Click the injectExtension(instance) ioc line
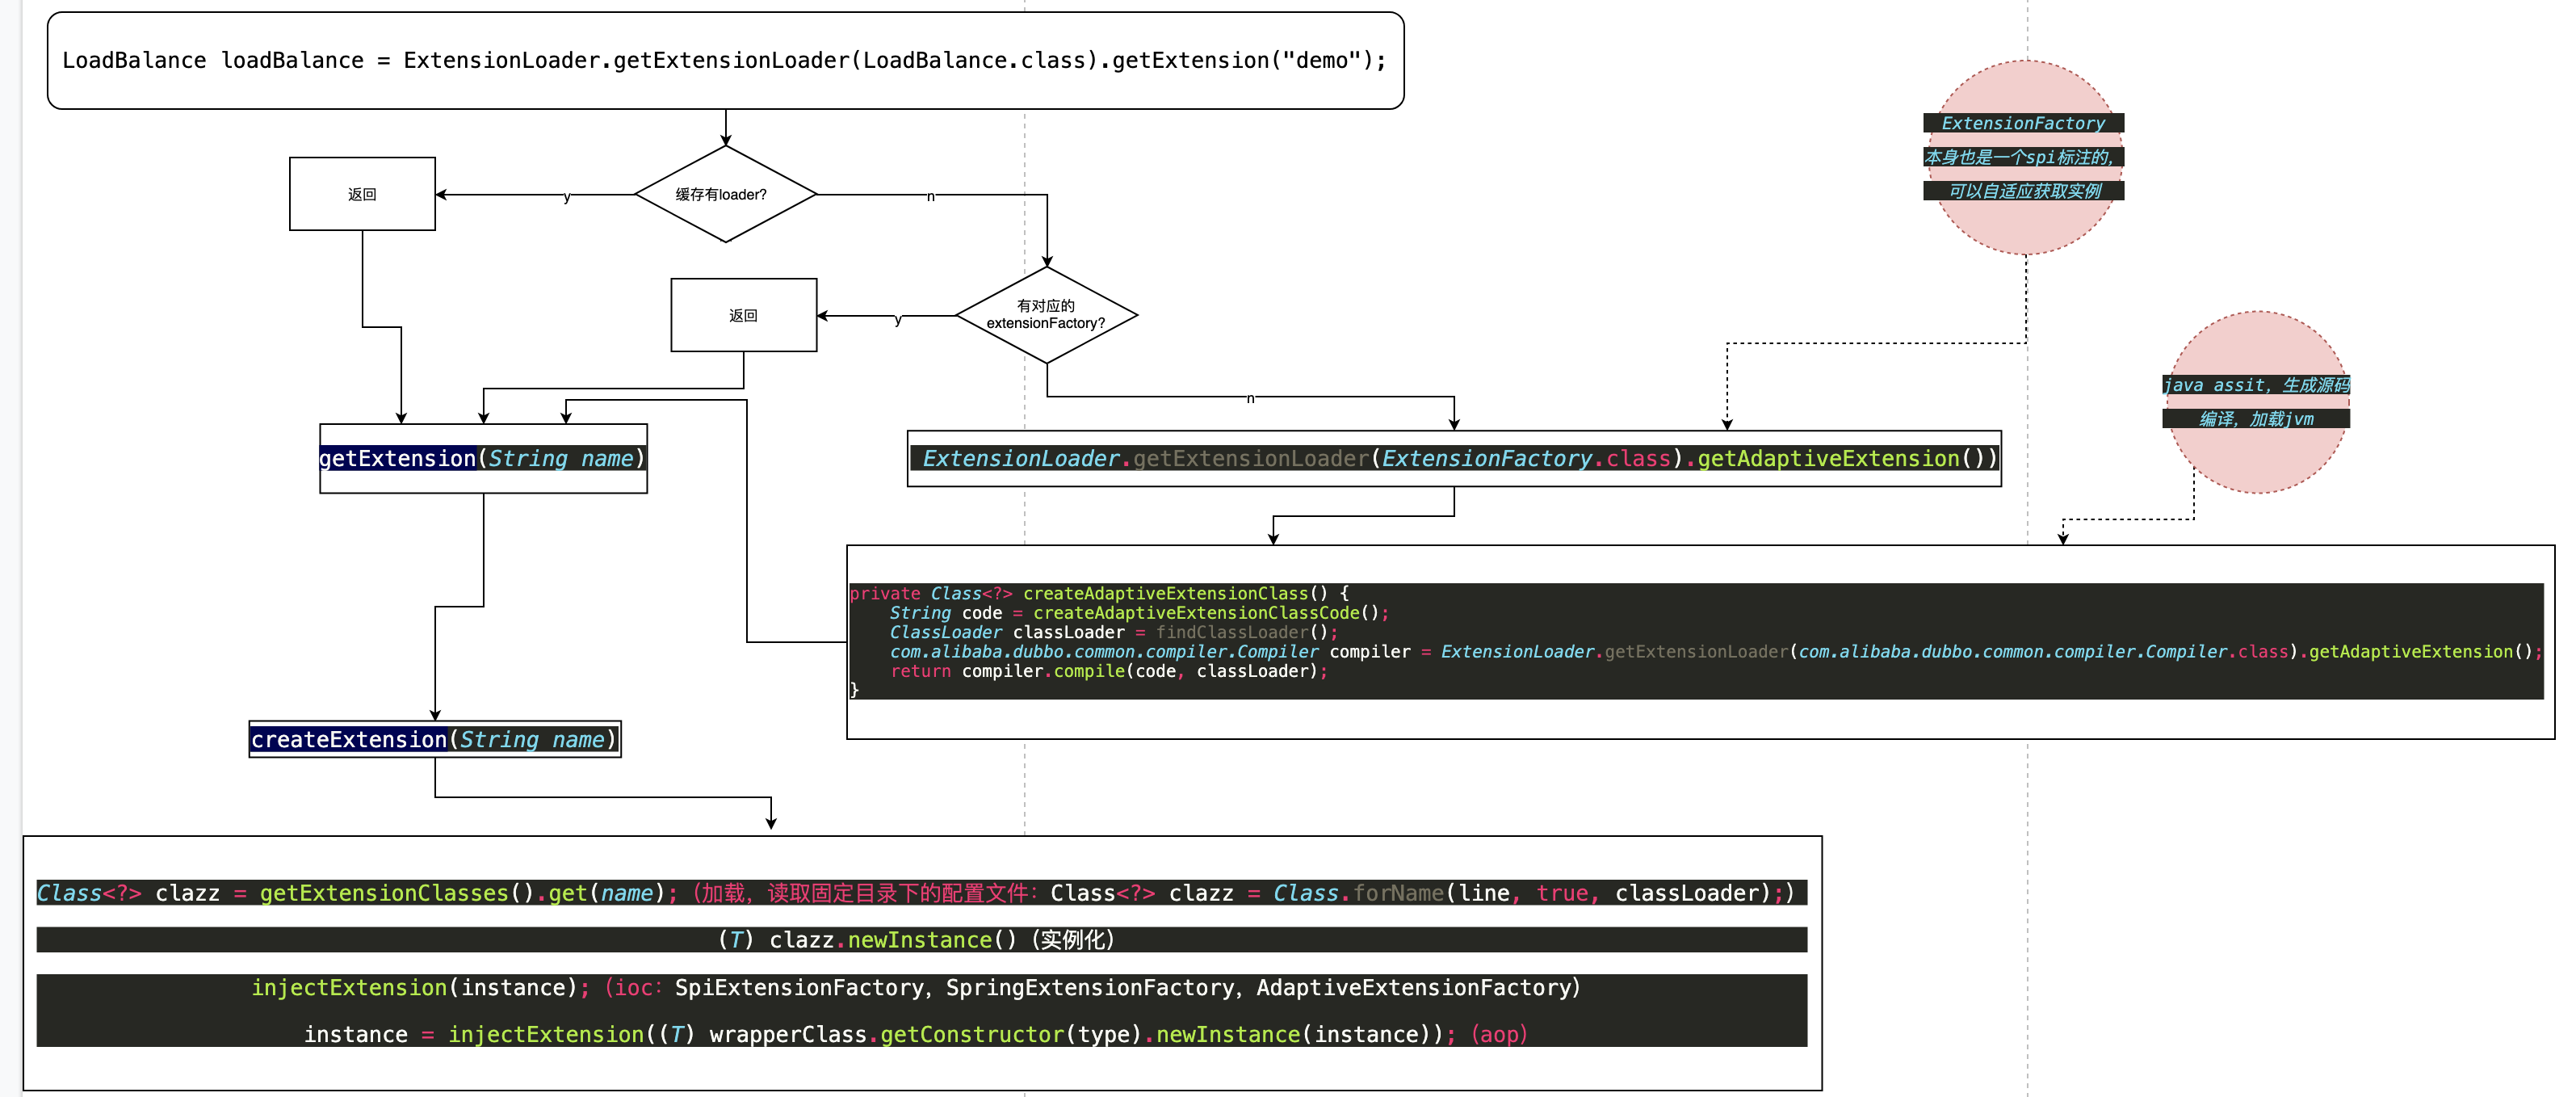This screenshot has width=2576, height=1097. click(x=916, y=988)
